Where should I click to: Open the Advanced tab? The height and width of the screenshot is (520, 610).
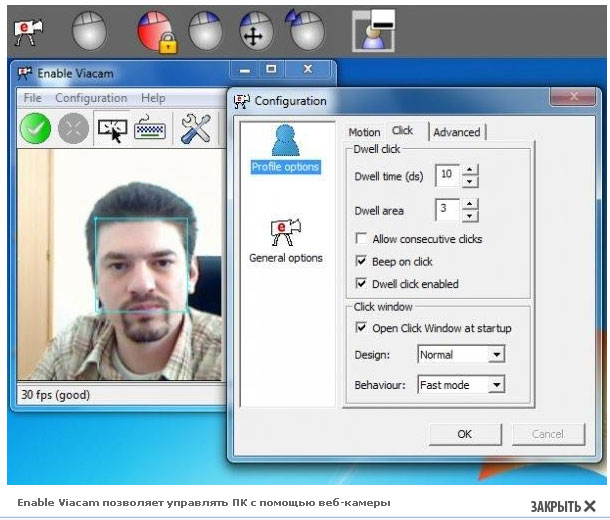(456, 132)
